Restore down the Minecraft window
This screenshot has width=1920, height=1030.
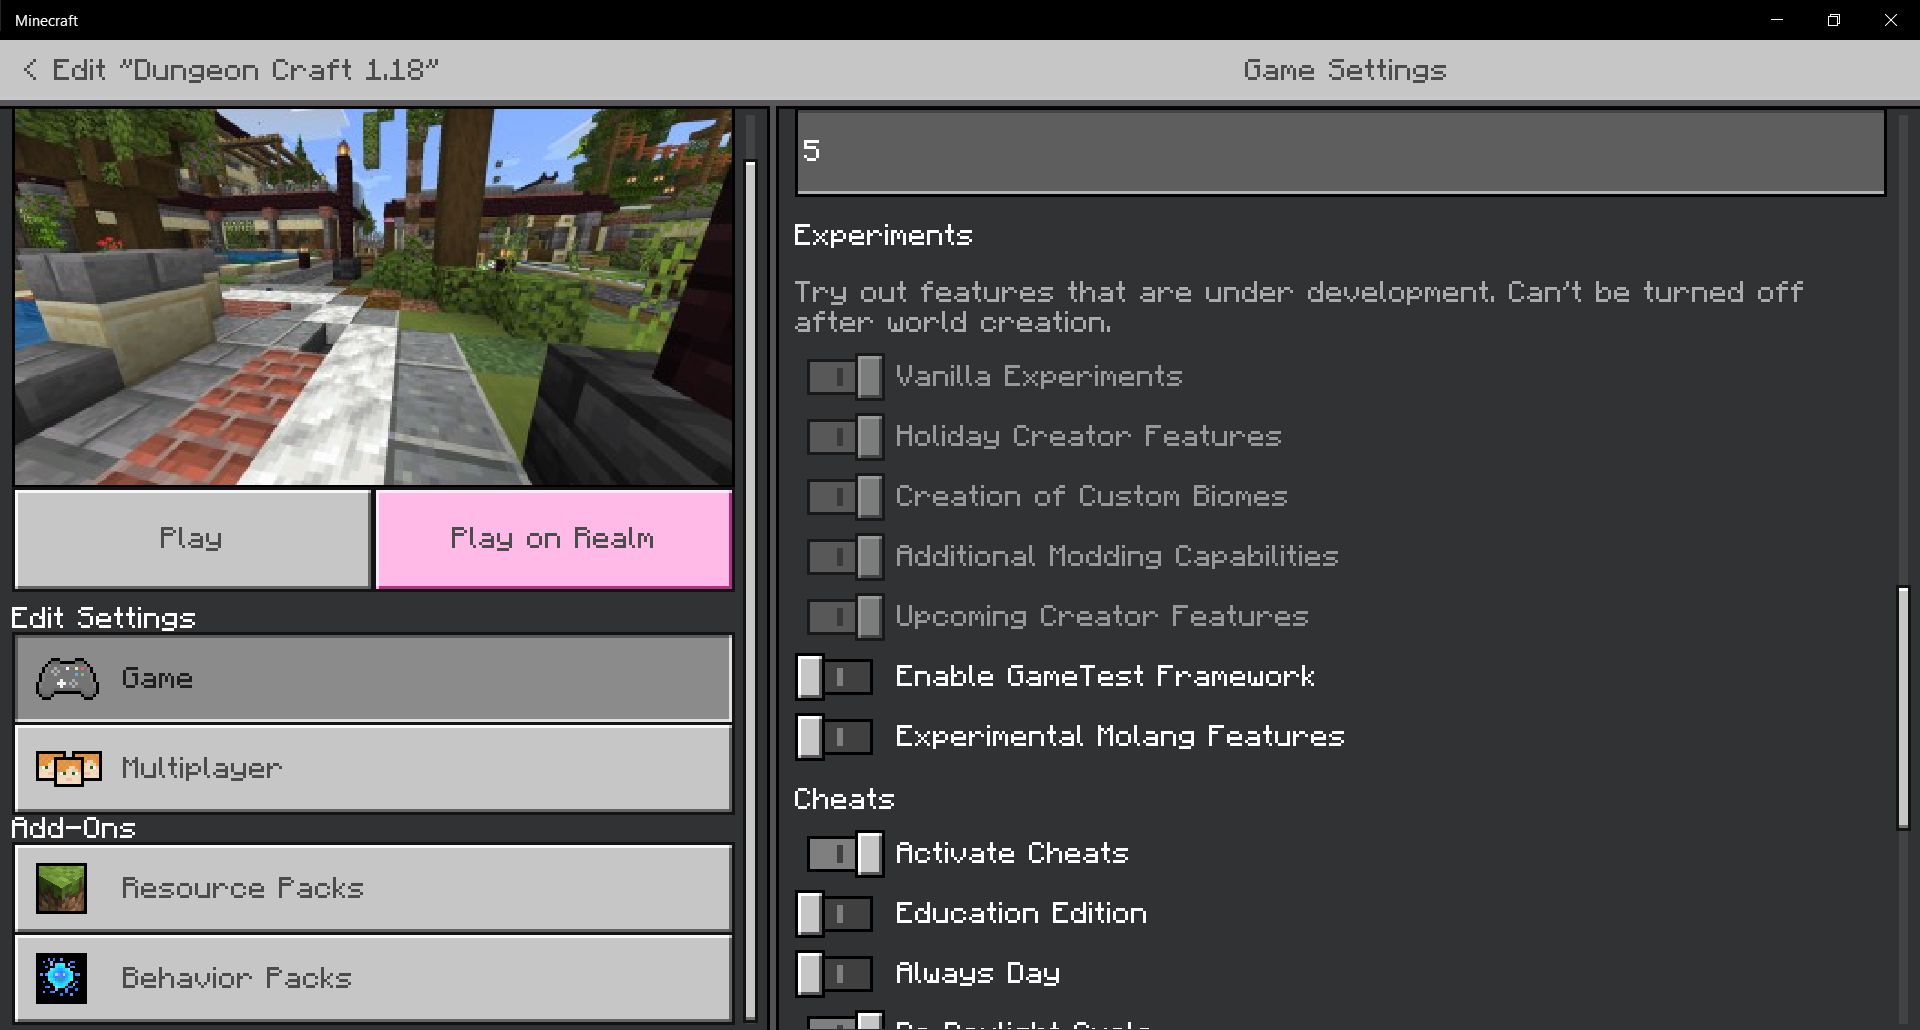[x=1834, y=20]
